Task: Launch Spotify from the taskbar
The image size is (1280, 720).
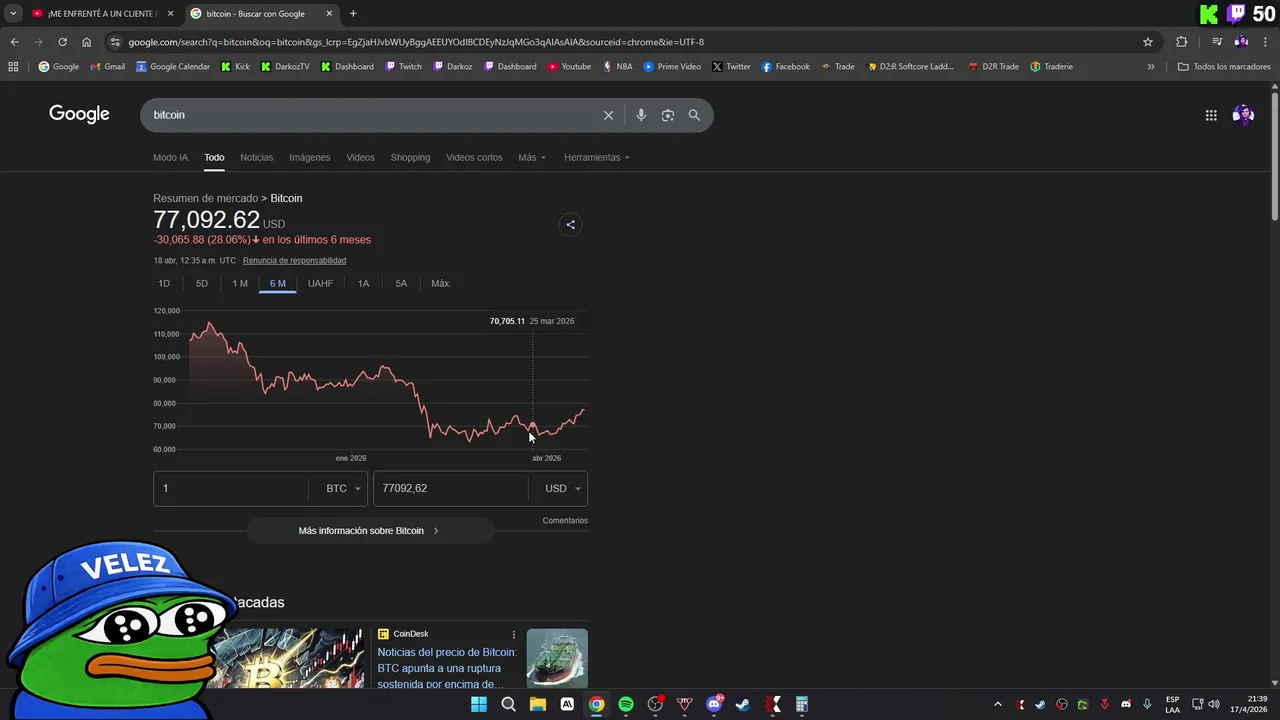Action: pos(626,704)
